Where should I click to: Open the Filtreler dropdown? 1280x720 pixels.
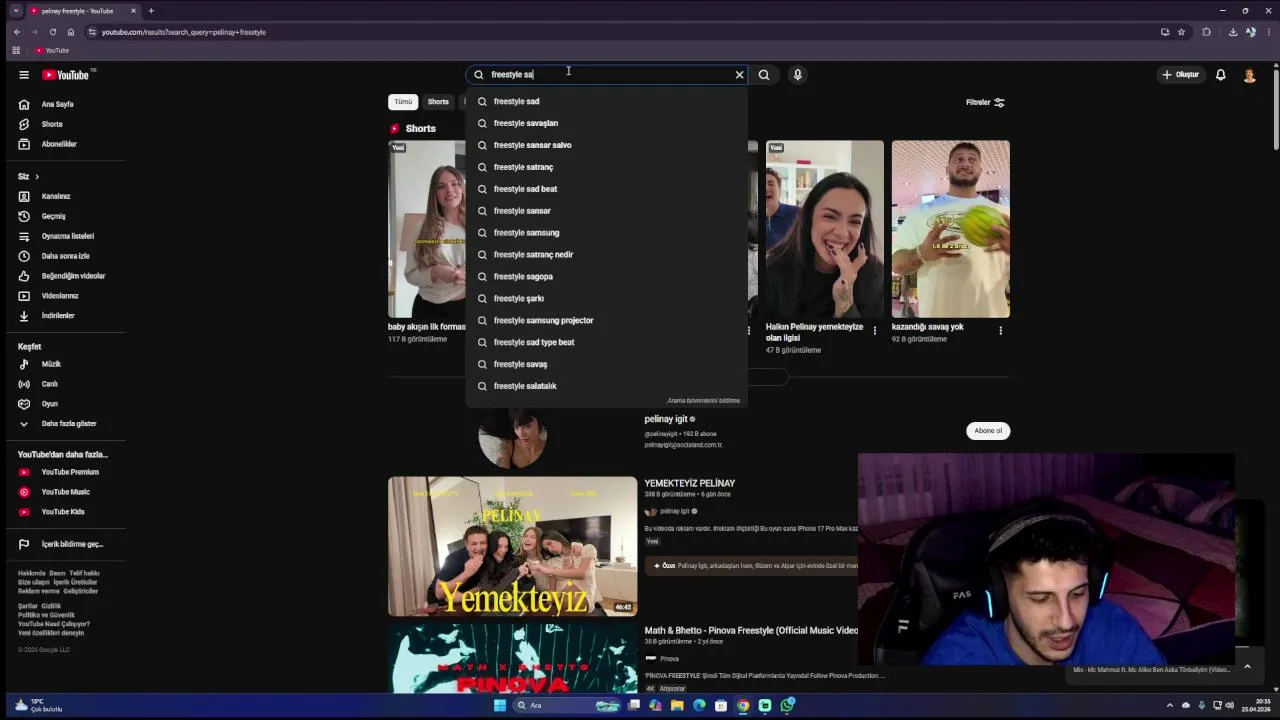[985, 102]
